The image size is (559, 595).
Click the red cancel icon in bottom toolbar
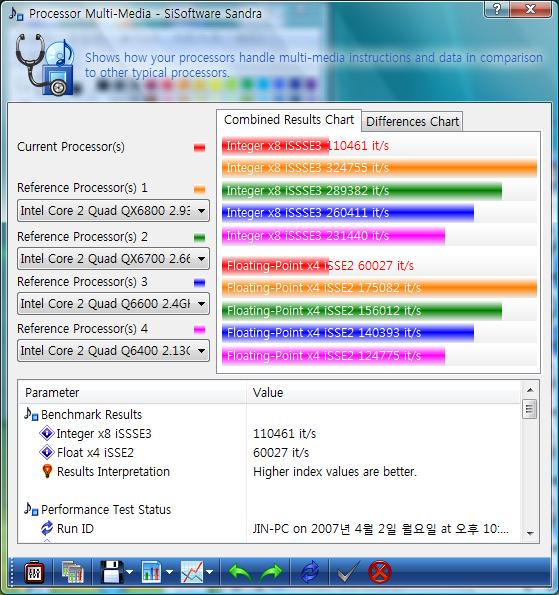tap(379, 571)
